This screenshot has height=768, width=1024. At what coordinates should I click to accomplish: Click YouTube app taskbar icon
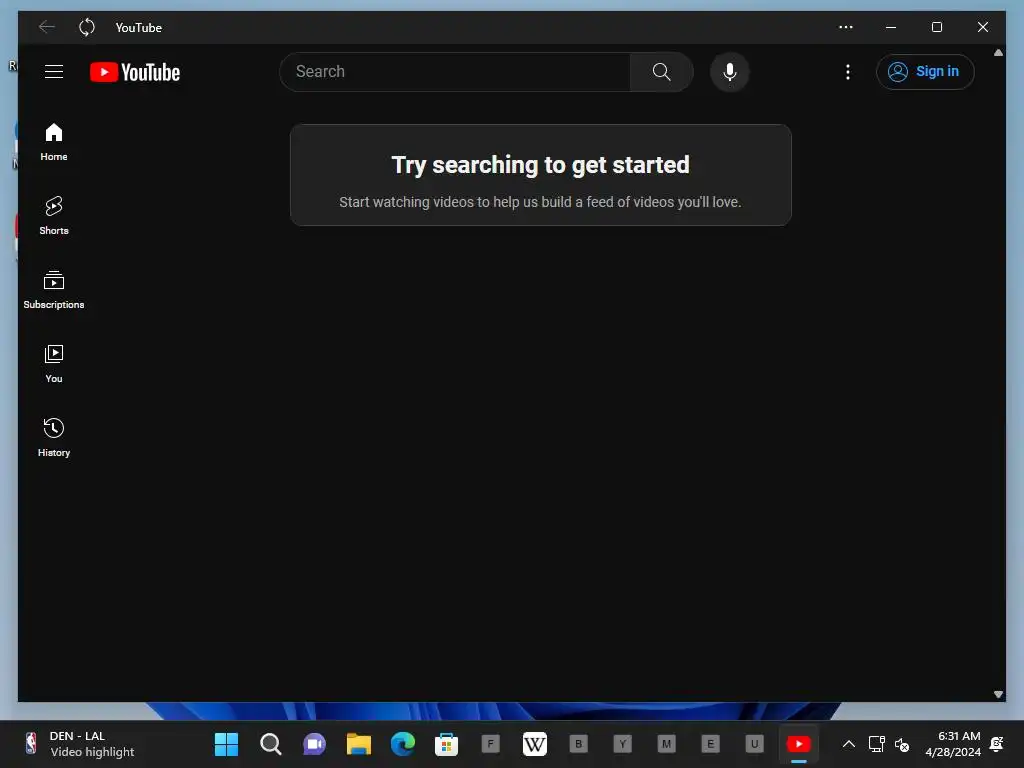799,744
